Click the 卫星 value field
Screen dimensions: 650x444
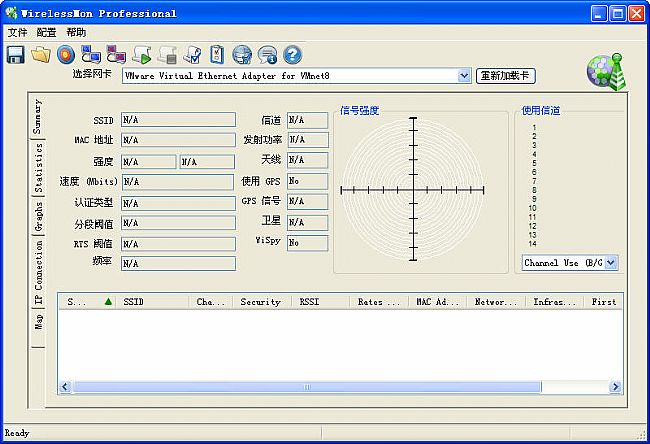coord(308,223)
